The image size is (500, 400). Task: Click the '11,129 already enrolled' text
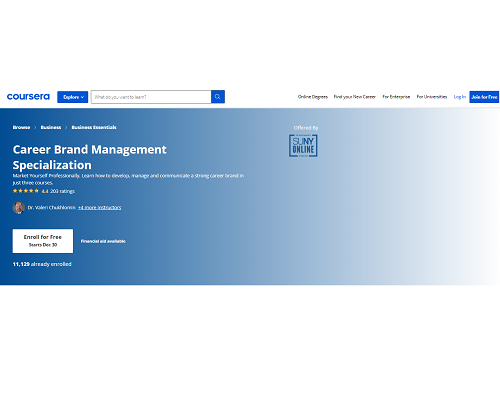click(42, 264)
